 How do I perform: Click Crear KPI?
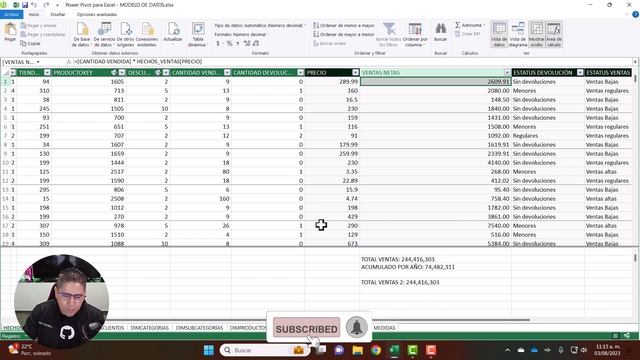467,34
